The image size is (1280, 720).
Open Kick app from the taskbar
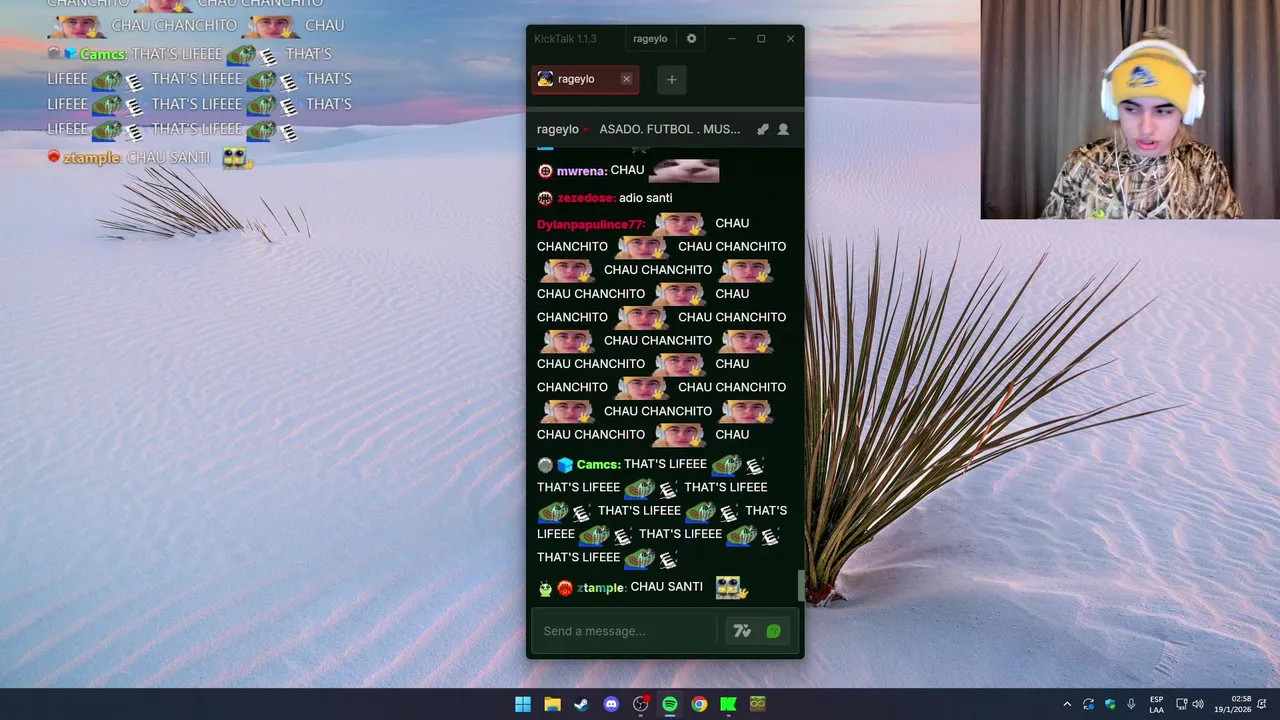tap(728, 704)
